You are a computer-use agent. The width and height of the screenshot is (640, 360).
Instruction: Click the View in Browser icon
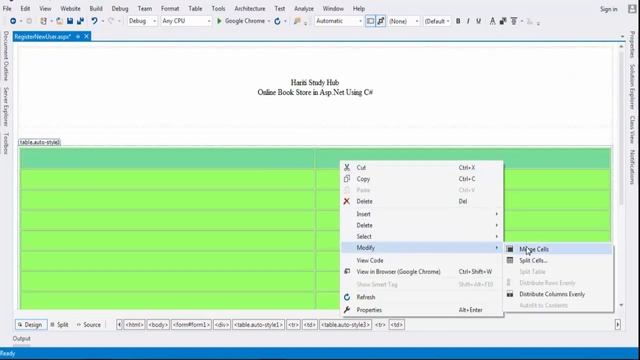pyautogui.click(x=347, y=271)
